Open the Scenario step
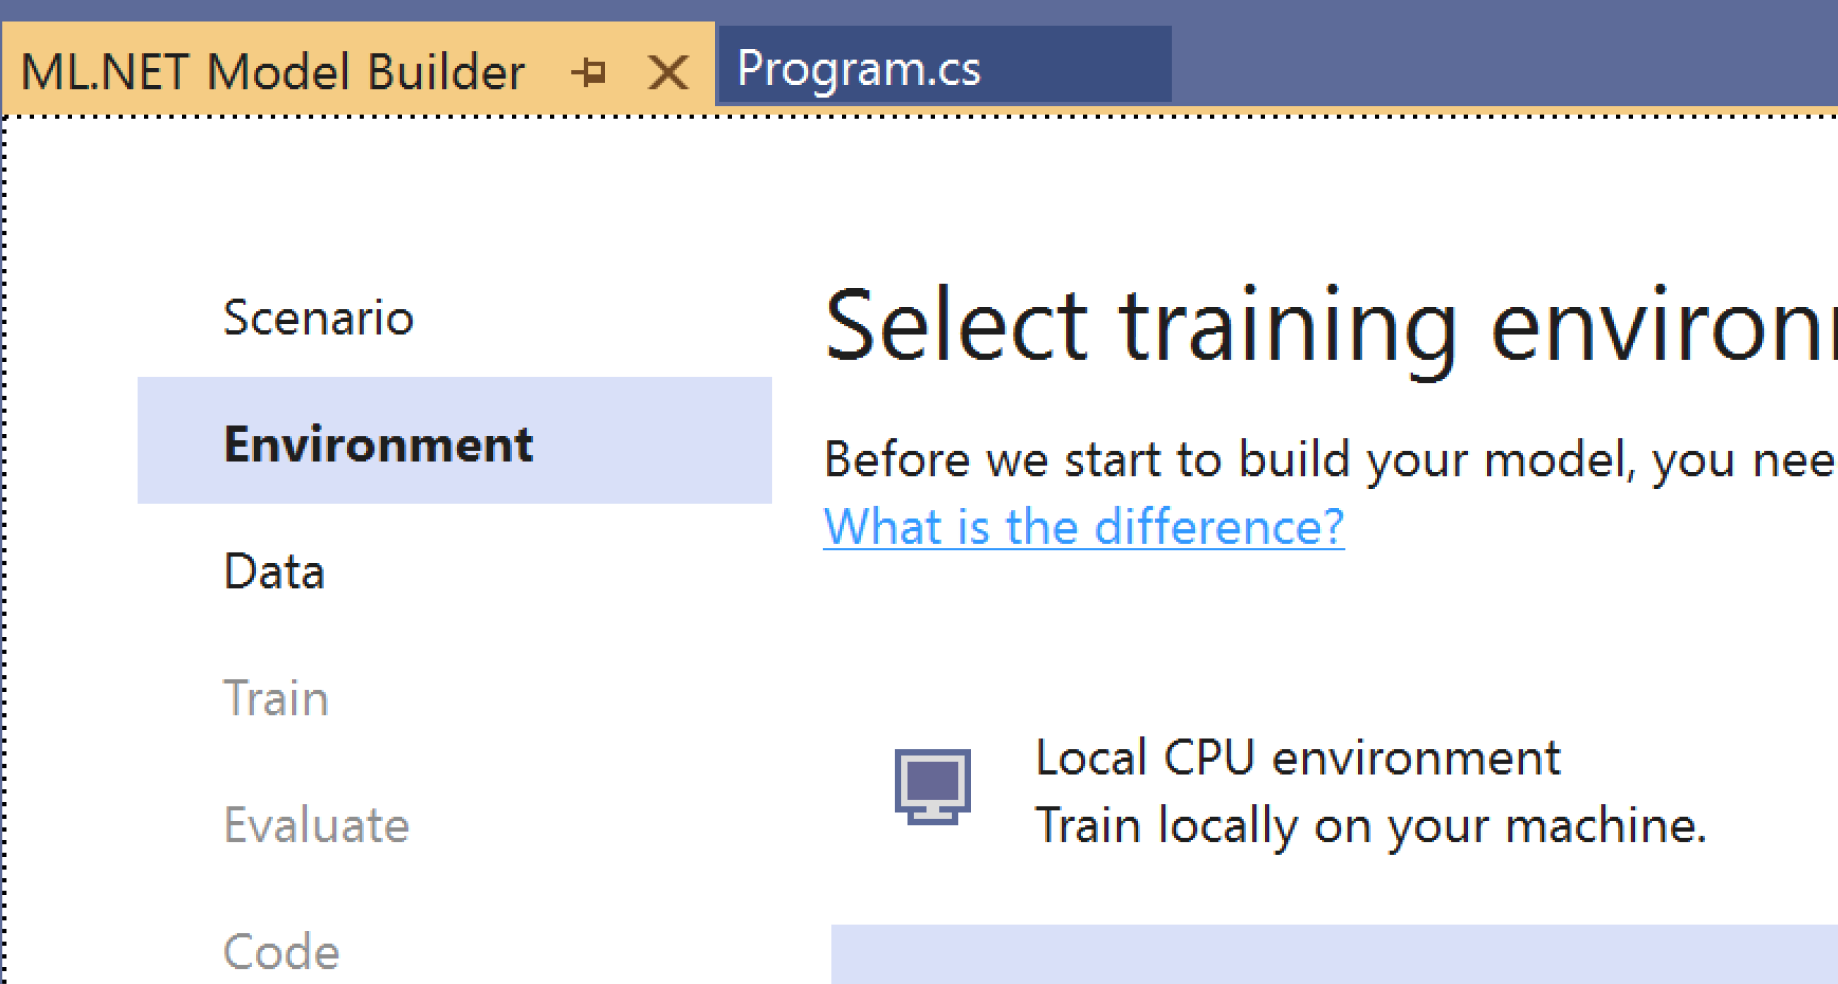The image size is (1838, 984). (x=318, y=317)
